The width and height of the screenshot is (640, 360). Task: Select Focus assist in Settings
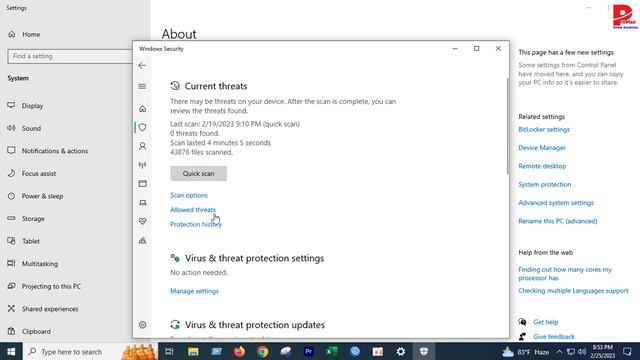pyautogui.click(x=31, y=173)
